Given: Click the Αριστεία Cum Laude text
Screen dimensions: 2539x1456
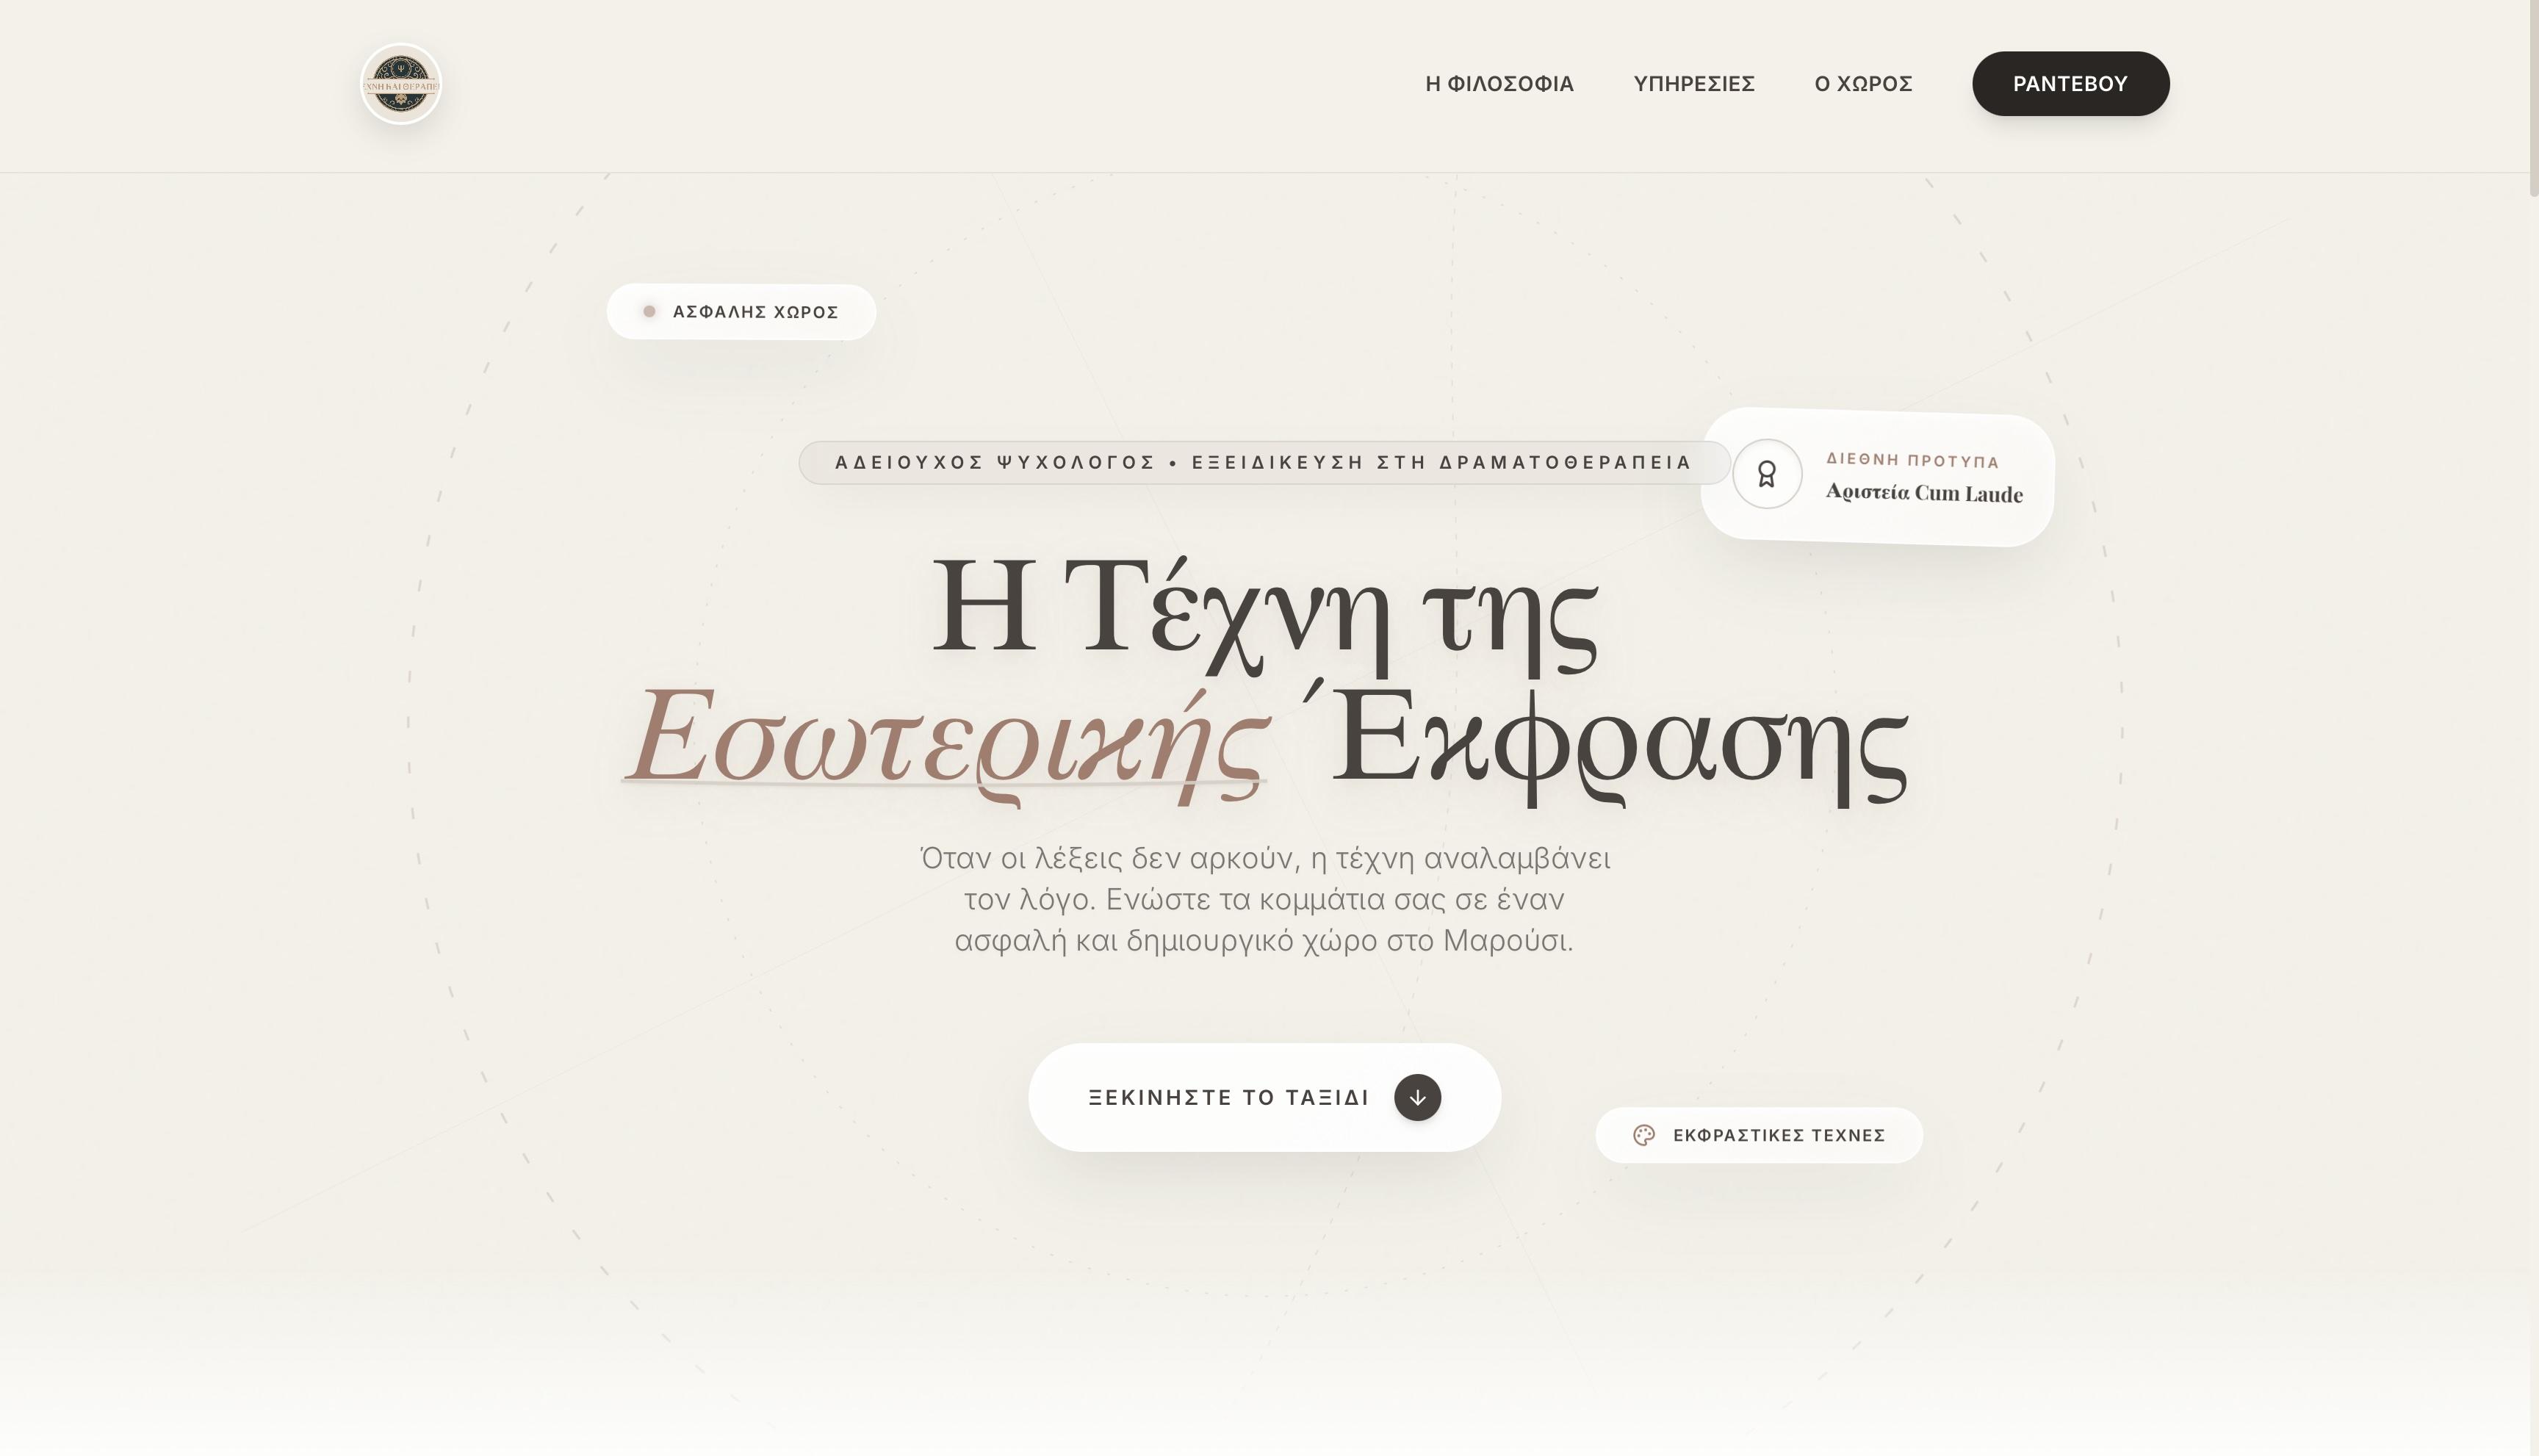Looking at the screenshot, I should 1924,493.
